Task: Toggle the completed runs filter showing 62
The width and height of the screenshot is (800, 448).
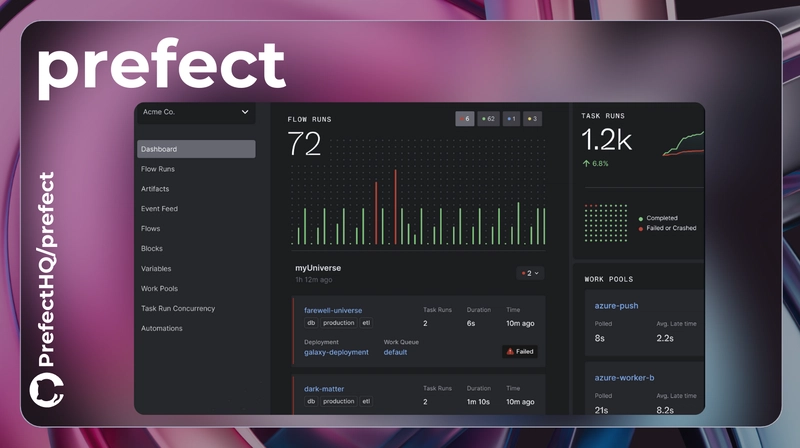Action: click(488, 119)
